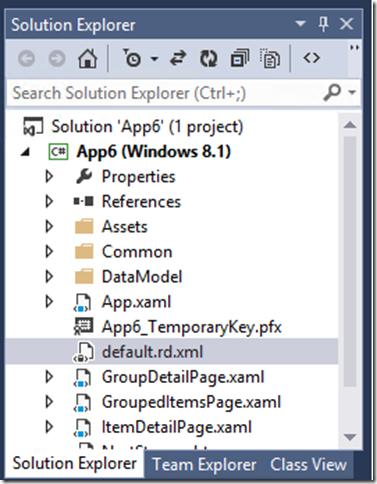Click the GroupedItemsPage.xaml file icon
The height and width of the screenshot is (484, 377).
click(83, 403)
